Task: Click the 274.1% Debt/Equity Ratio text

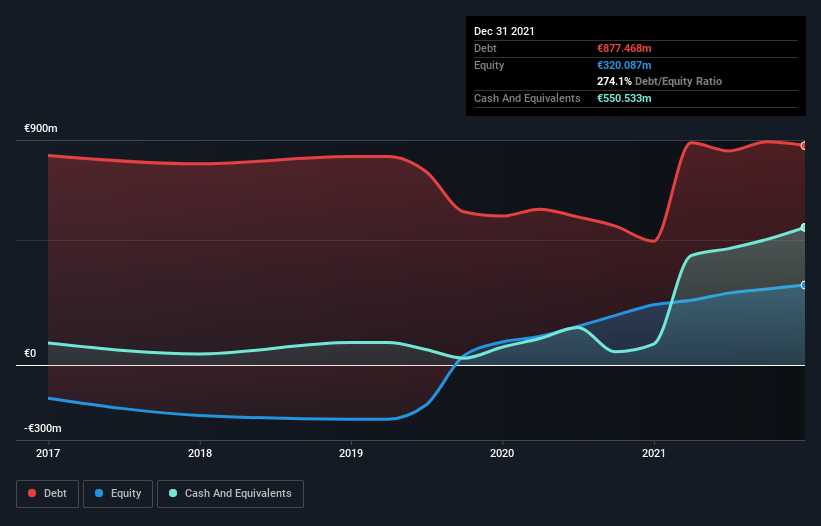Action: click(x=659, y=82)
